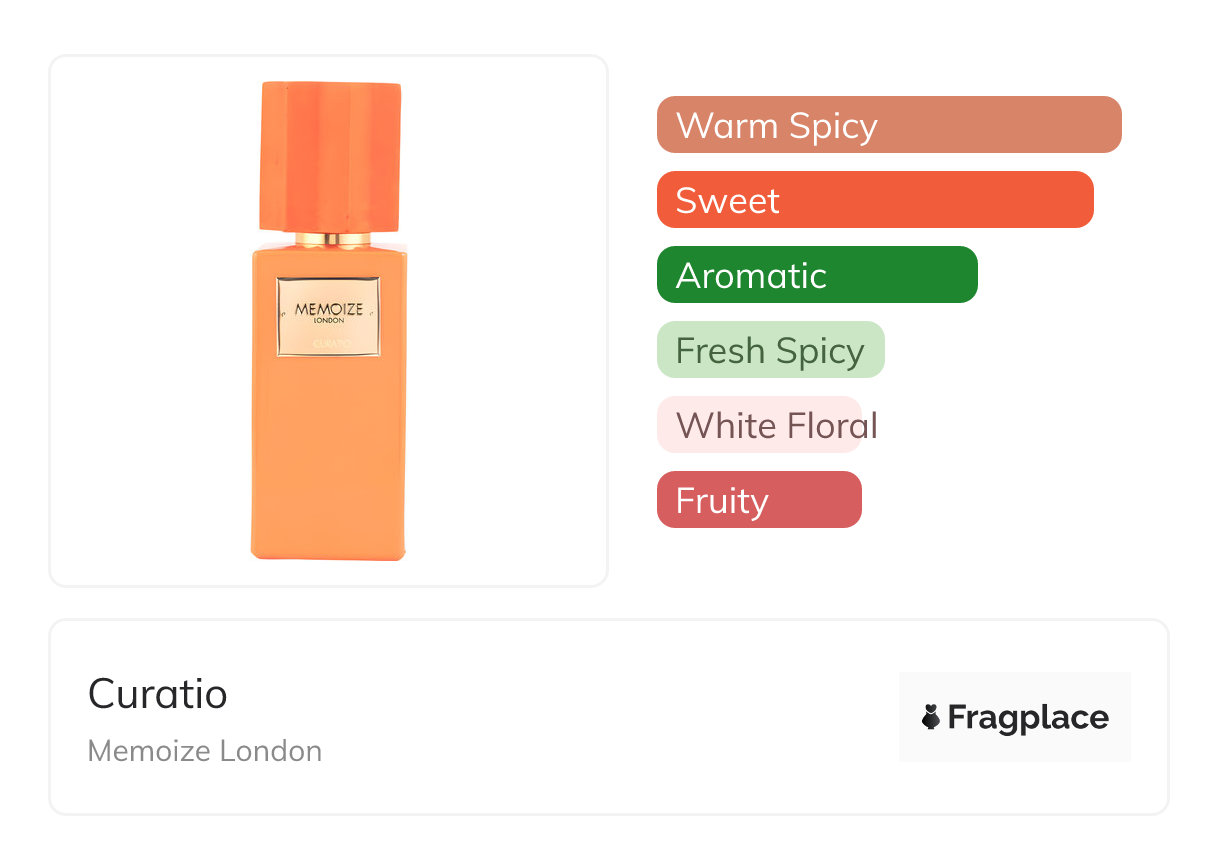Click the small CURATIO text on the bottle plate

328,343
